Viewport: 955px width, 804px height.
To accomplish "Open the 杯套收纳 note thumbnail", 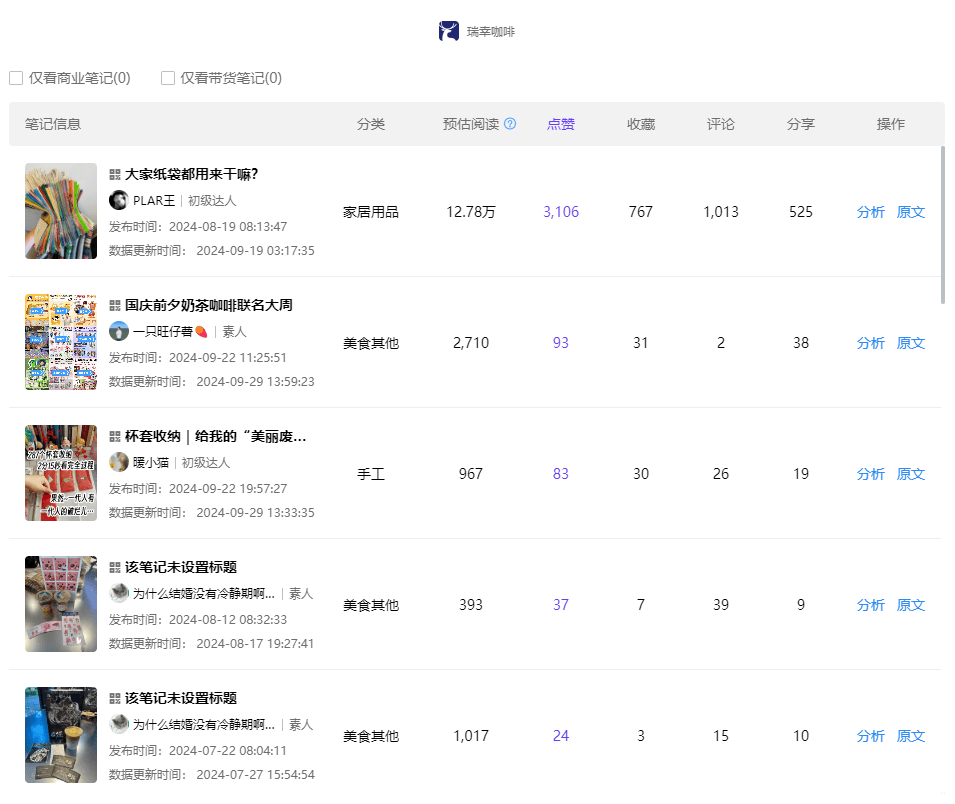I will pyautogui.click(x=61, y=473).
